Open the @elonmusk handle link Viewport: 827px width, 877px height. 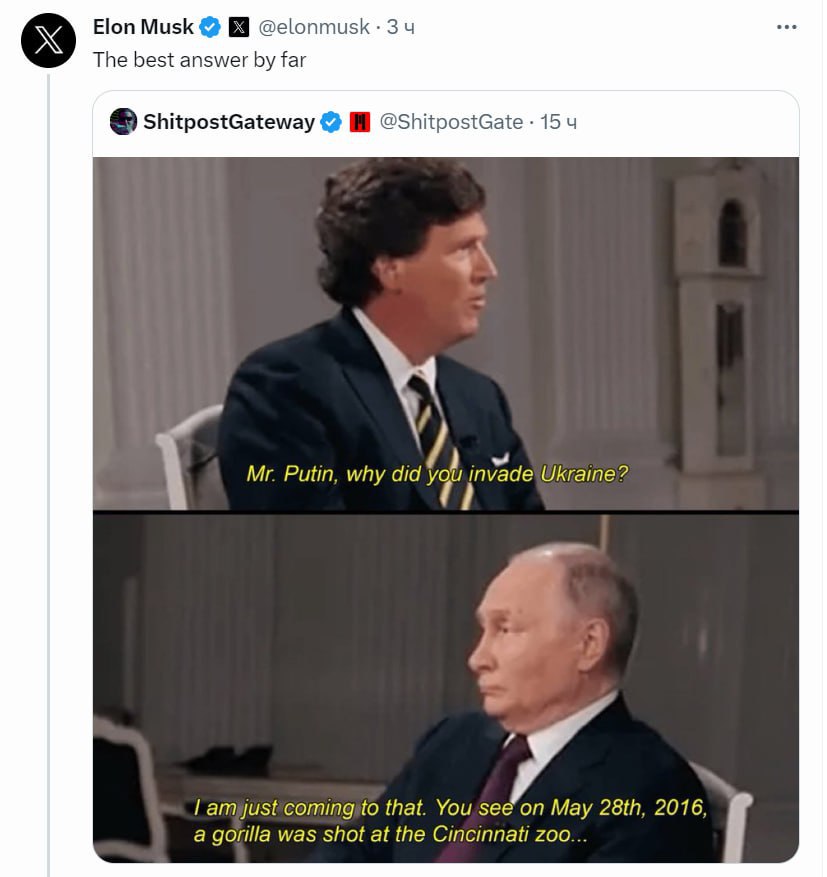pos(314,27)
